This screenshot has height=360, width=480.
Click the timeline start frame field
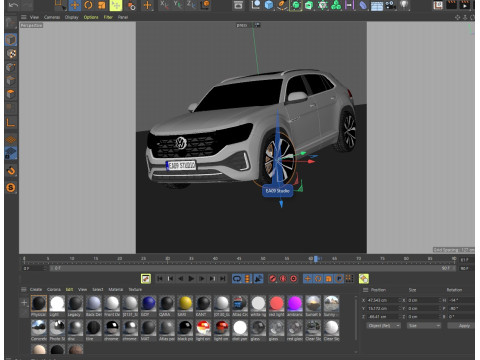tap(34, 268)
